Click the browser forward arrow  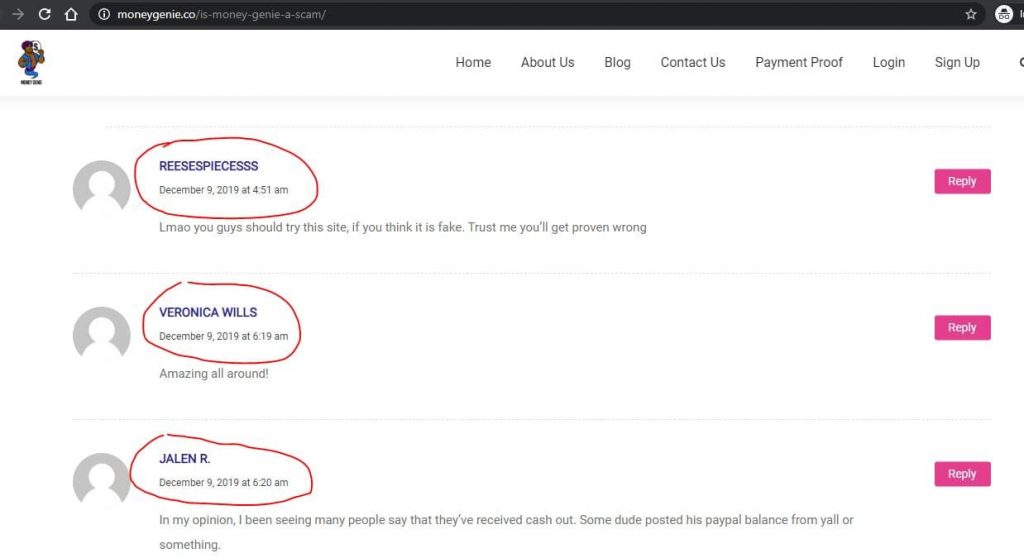tap(18, 14)
